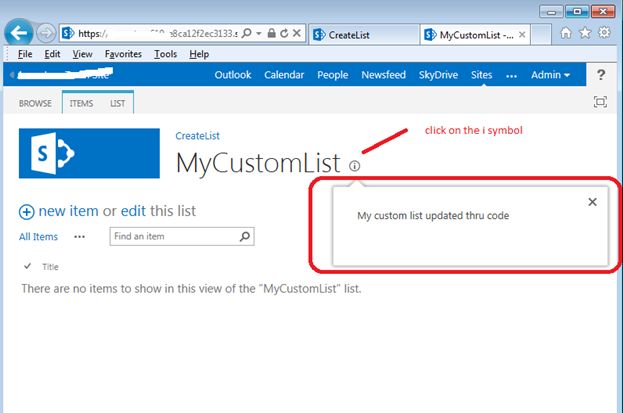Image resolution: width=623 pixels, height=413 pixels.
Task: Select the BROWSE ribbon tab
Action: tap(35, 103)
